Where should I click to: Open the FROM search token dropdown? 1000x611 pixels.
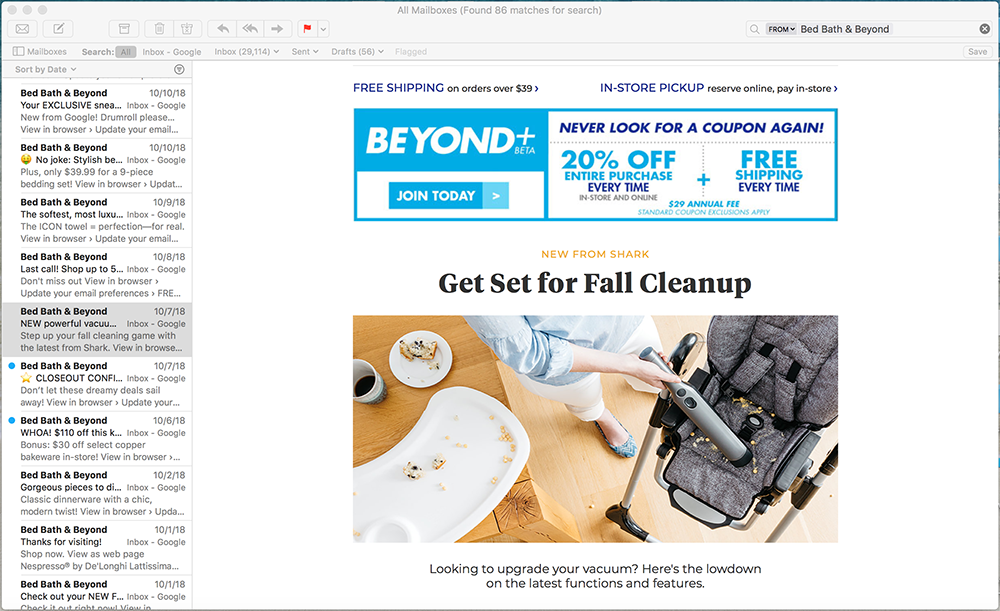[781, 29]
